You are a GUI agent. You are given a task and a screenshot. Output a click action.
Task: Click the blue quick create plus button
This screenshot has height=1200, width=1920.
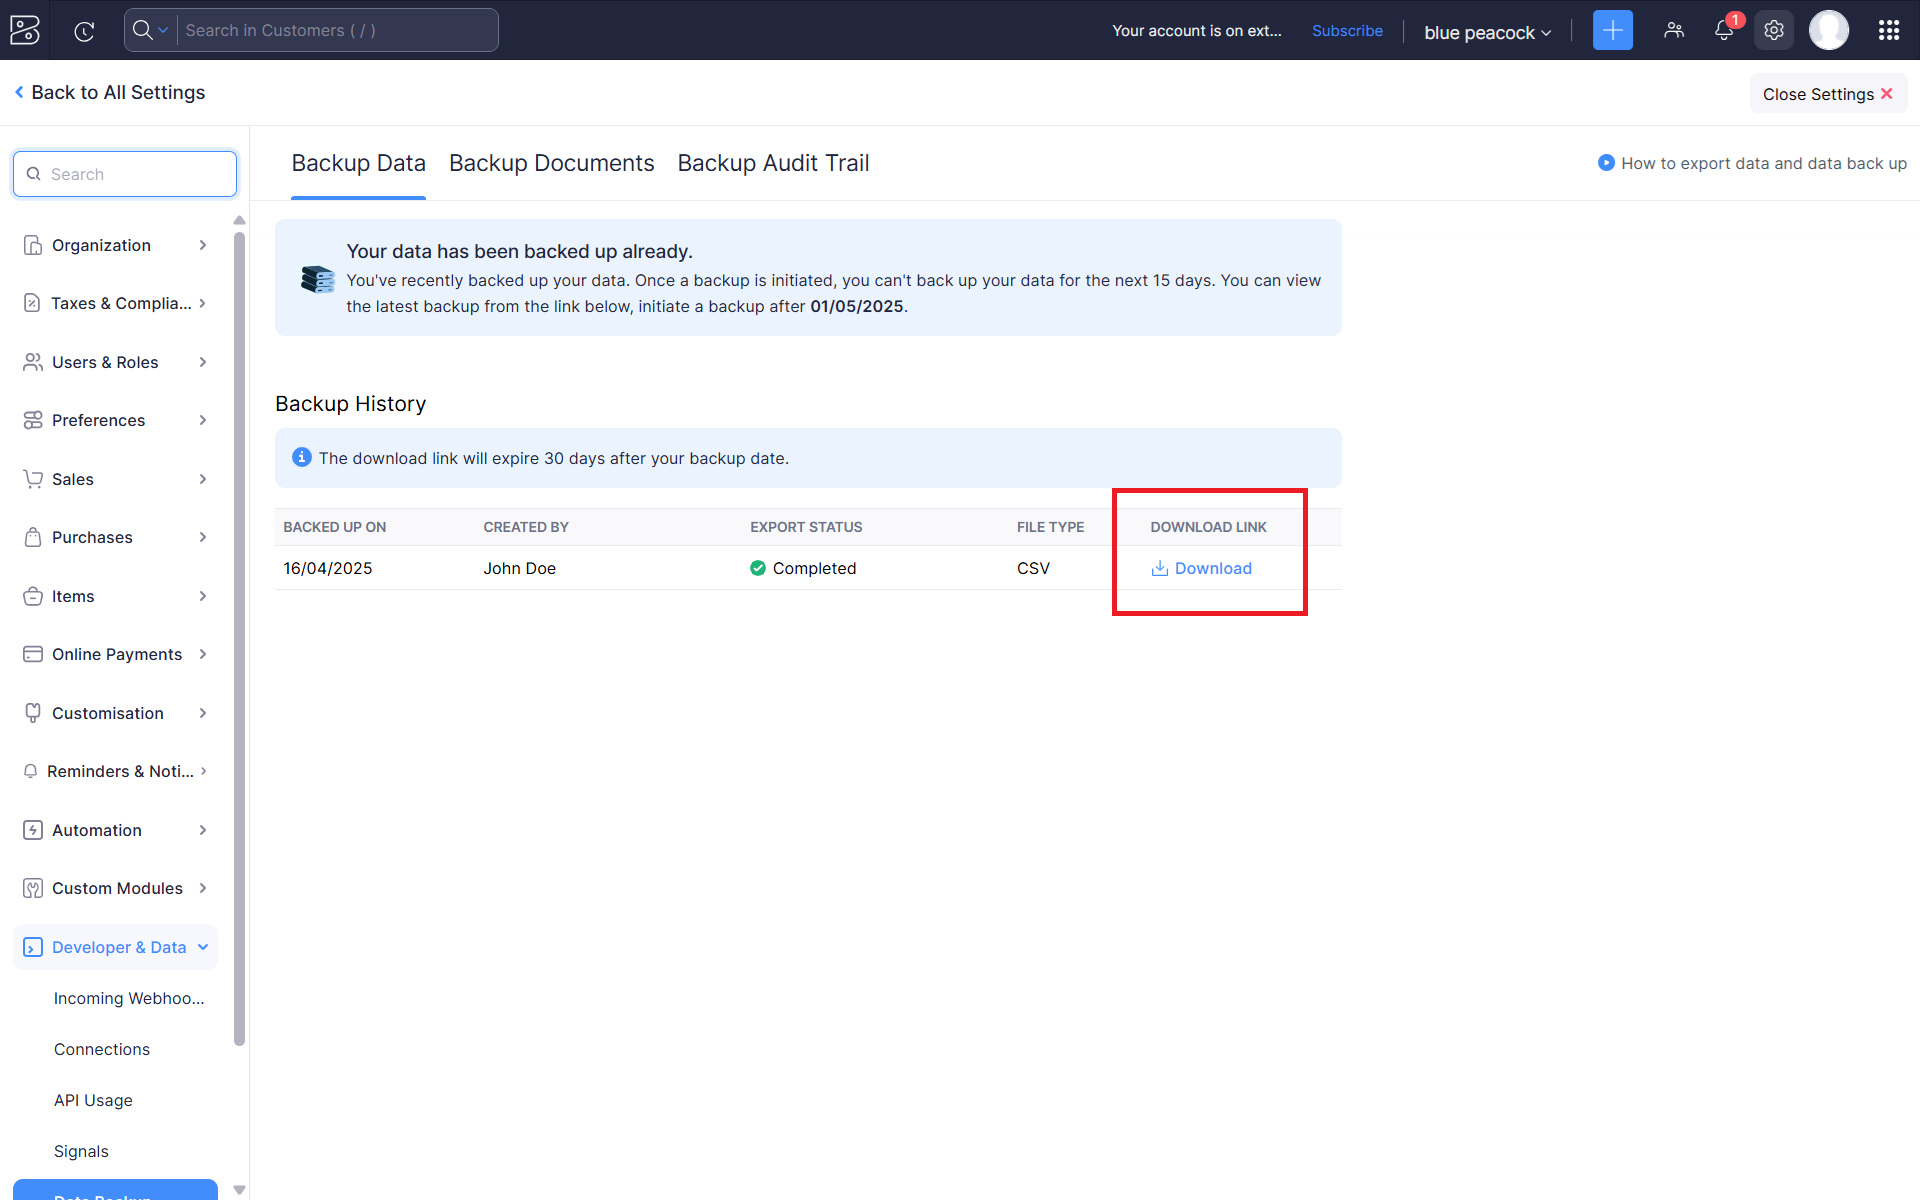[x=1612, y=30]
